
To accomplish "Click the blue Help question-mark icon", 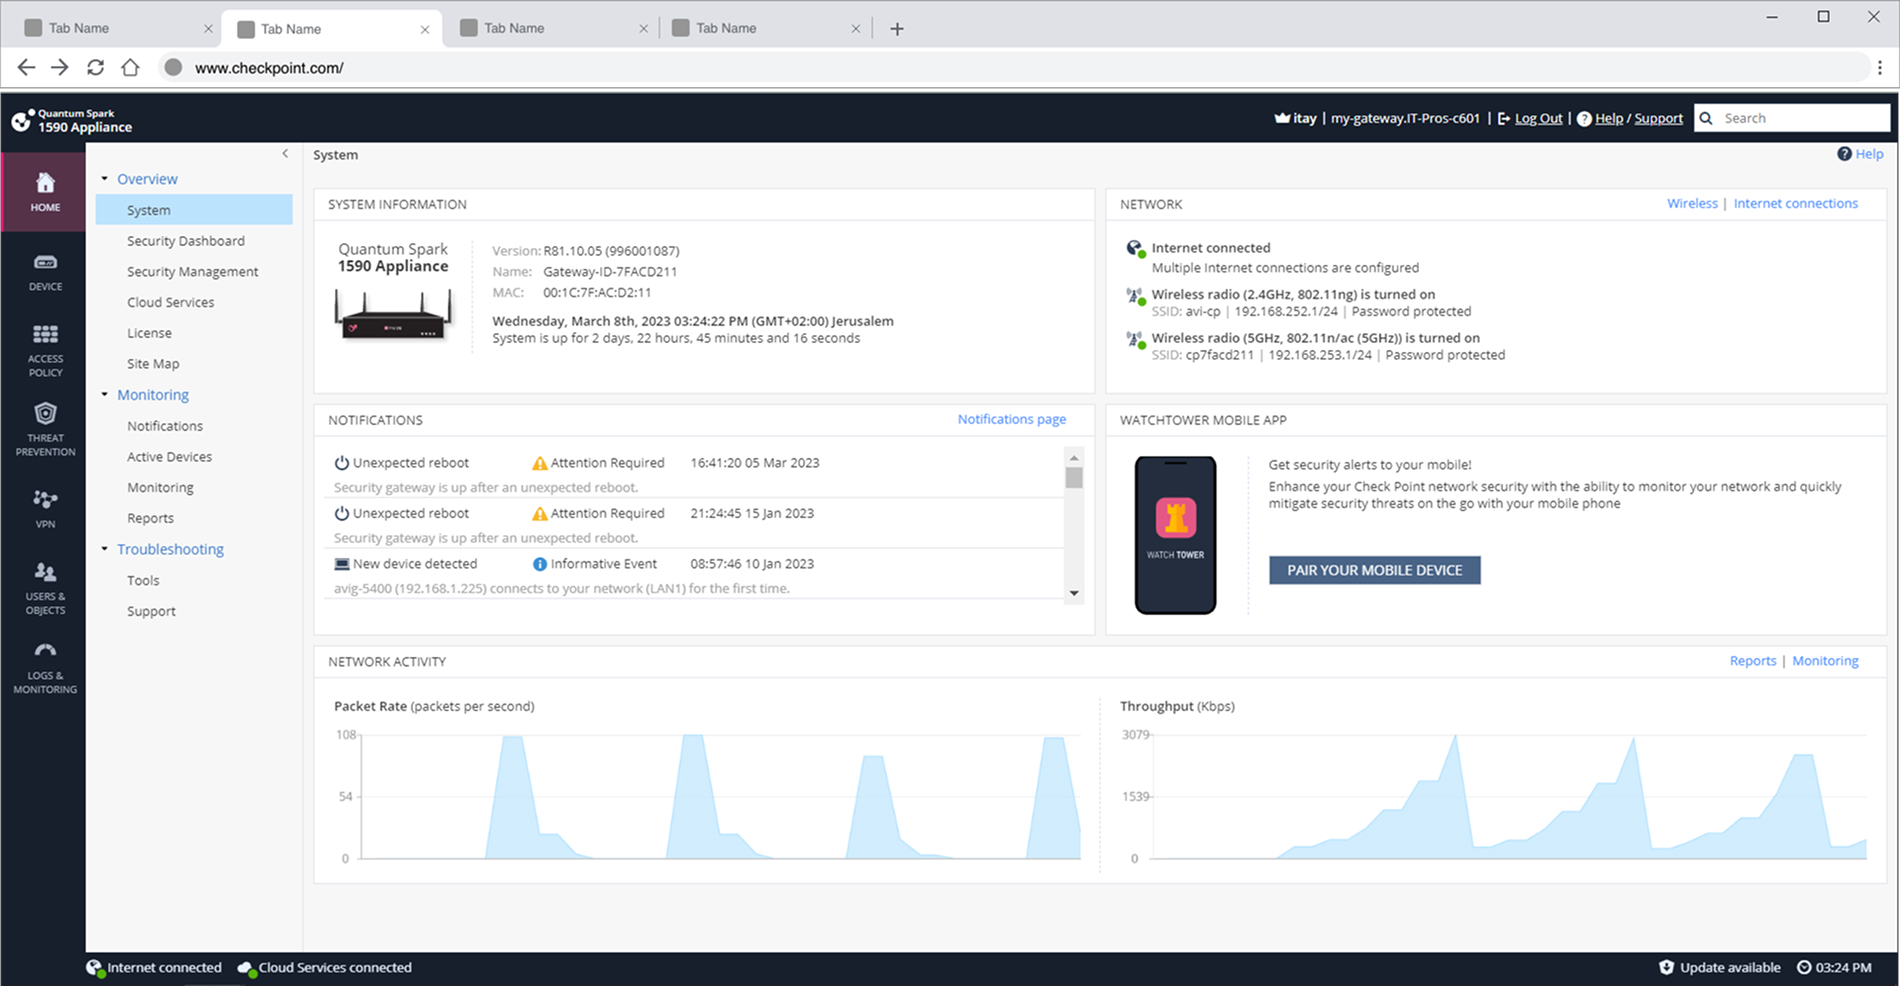I will point(1844,154).
